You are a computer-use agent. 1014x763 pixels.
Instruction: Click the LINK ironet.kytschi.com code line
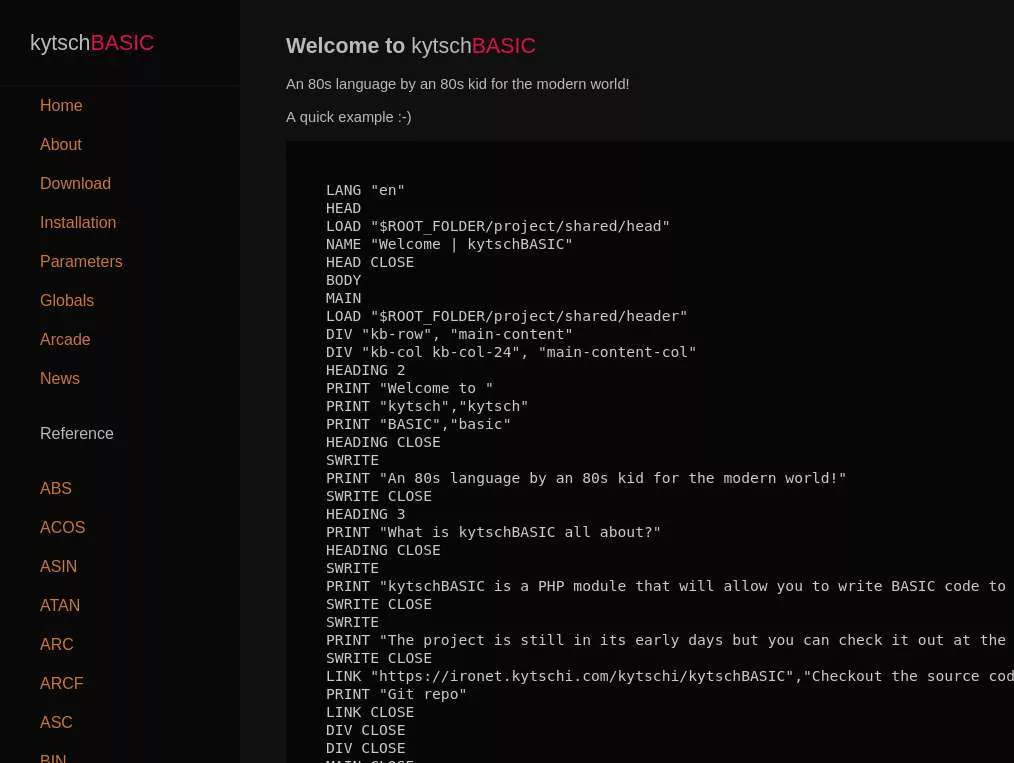[x=670, y=676]
